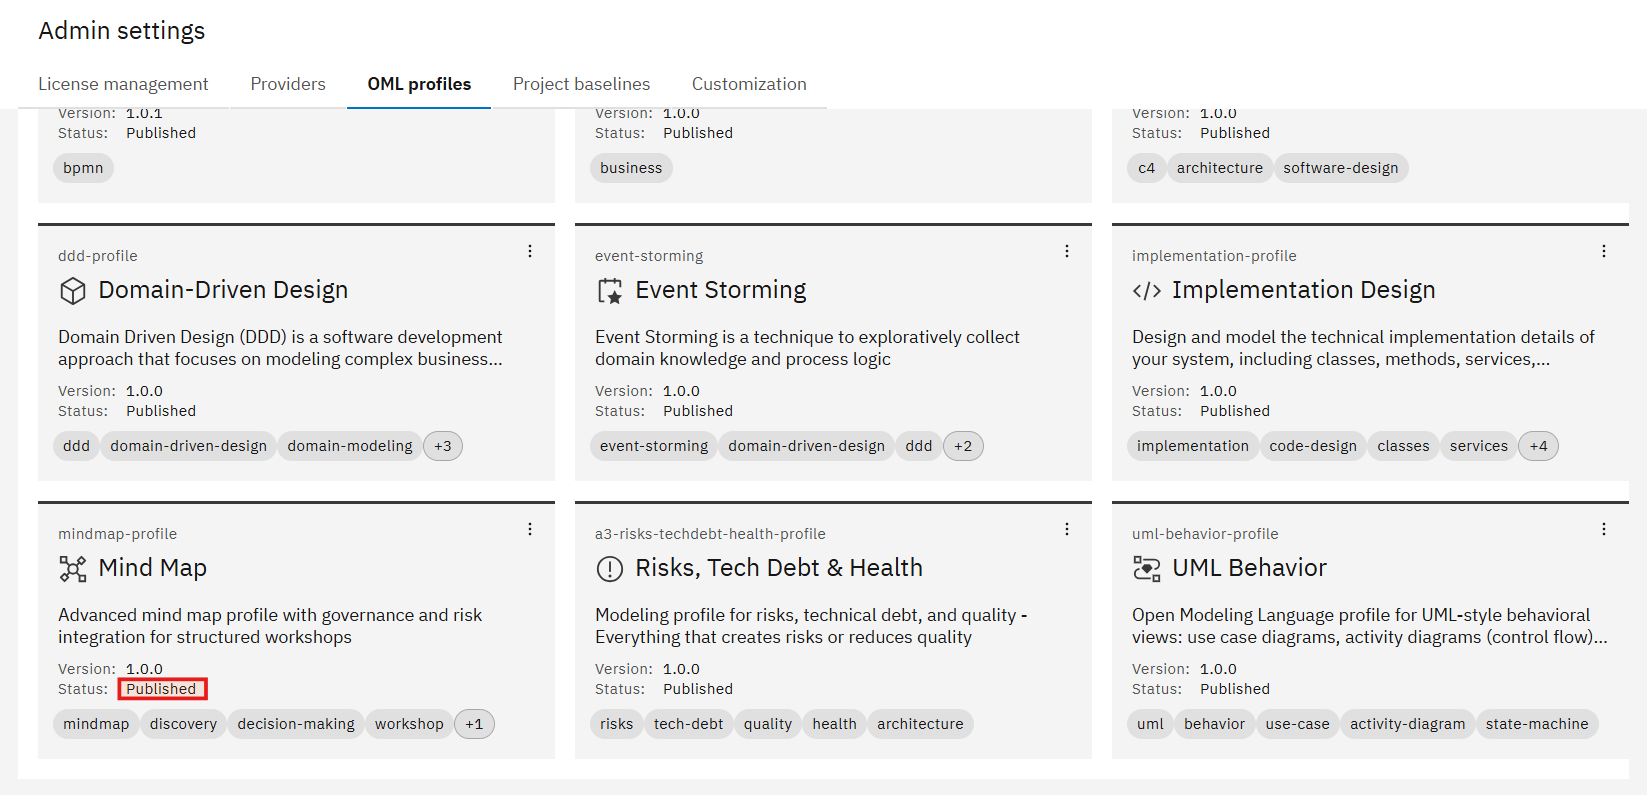Click the mindmap tag
The image size is (1647, 795).
click(x=96, y=724)
